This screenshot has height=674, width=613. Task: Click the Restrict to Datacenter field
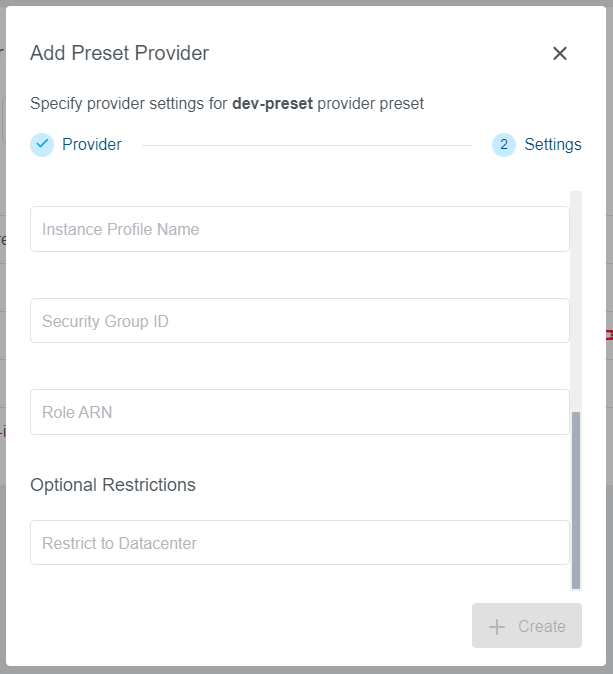(x=300, y=543)
